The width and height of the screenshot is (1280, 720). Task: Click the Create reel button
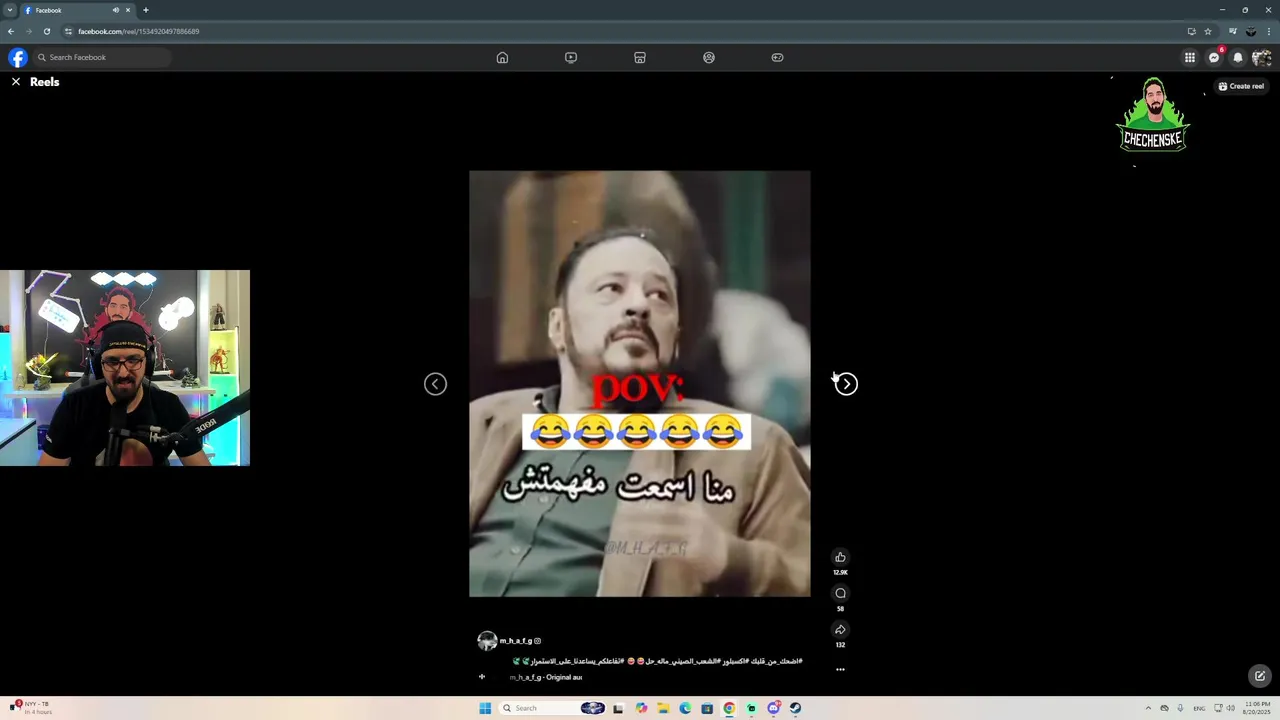coord(1241,86)
